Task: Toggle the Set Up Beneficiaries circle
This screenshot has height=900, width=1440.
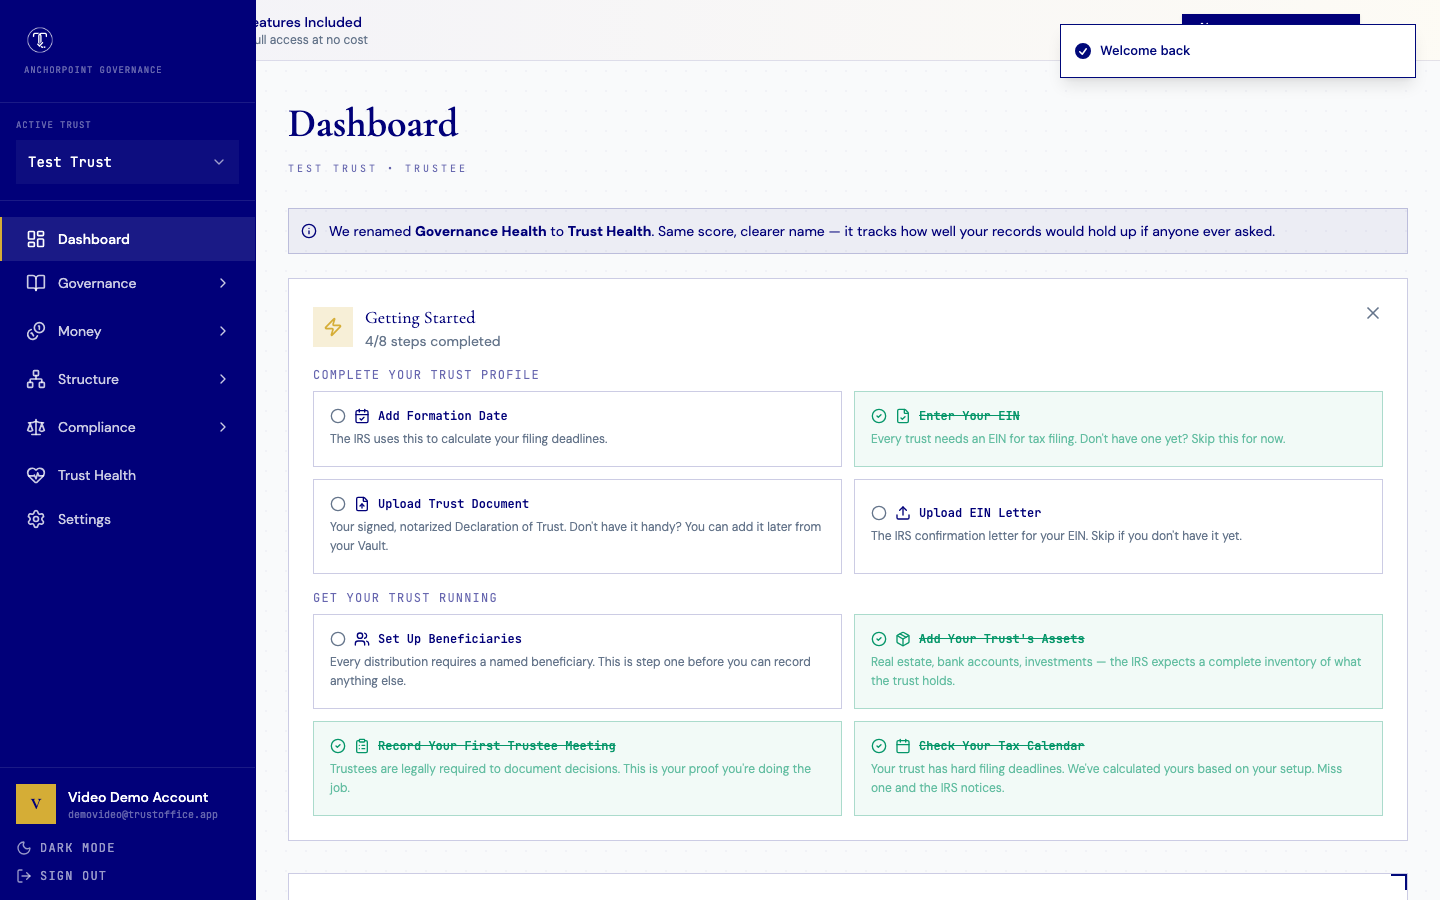Action: pos(338,639)
